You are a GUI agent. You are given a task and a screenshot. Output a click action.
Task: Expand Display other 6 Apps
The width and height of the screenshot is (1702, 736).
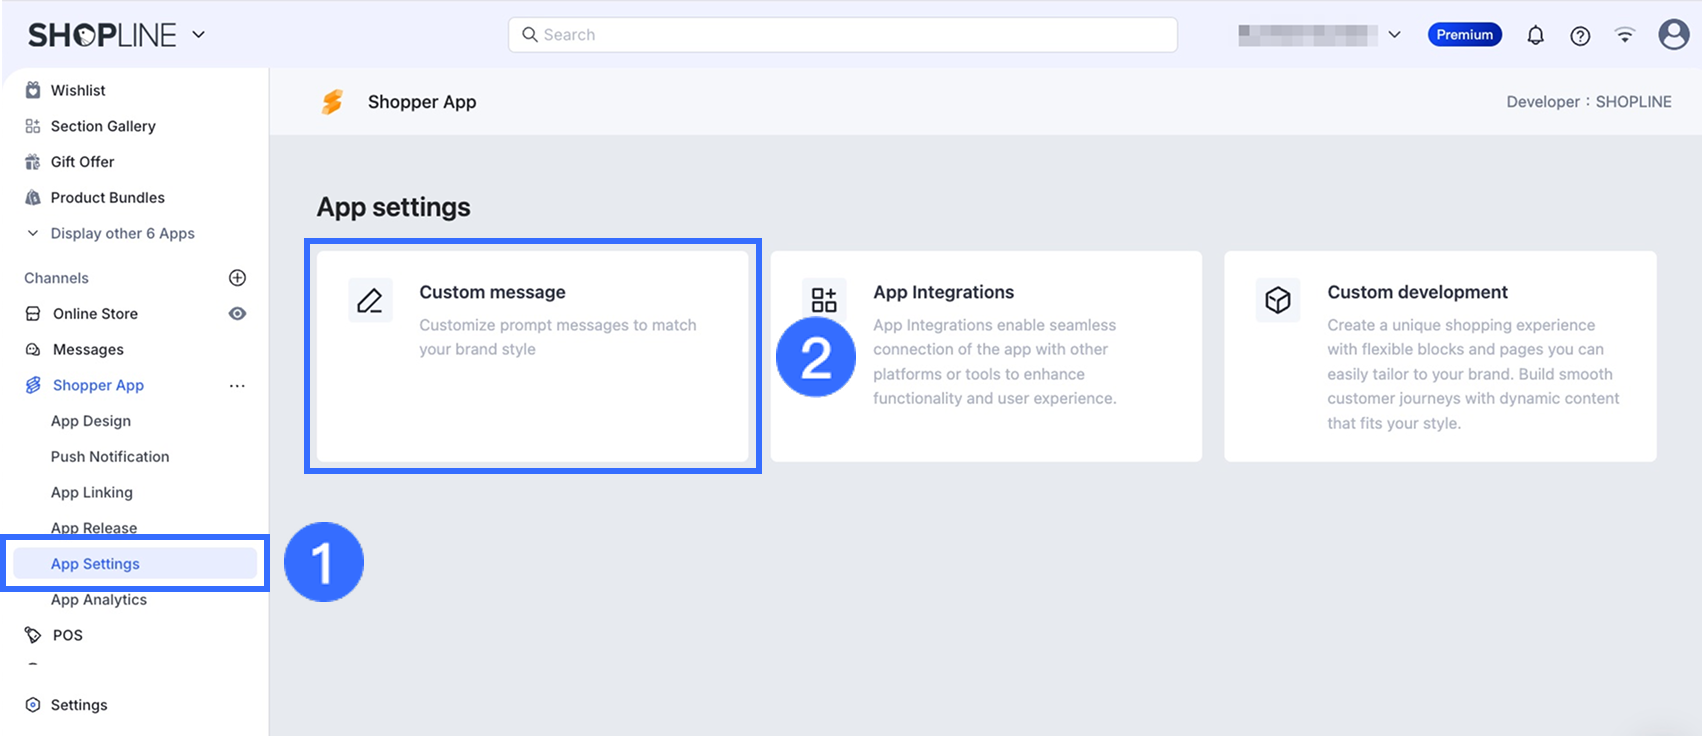(122, 233)
